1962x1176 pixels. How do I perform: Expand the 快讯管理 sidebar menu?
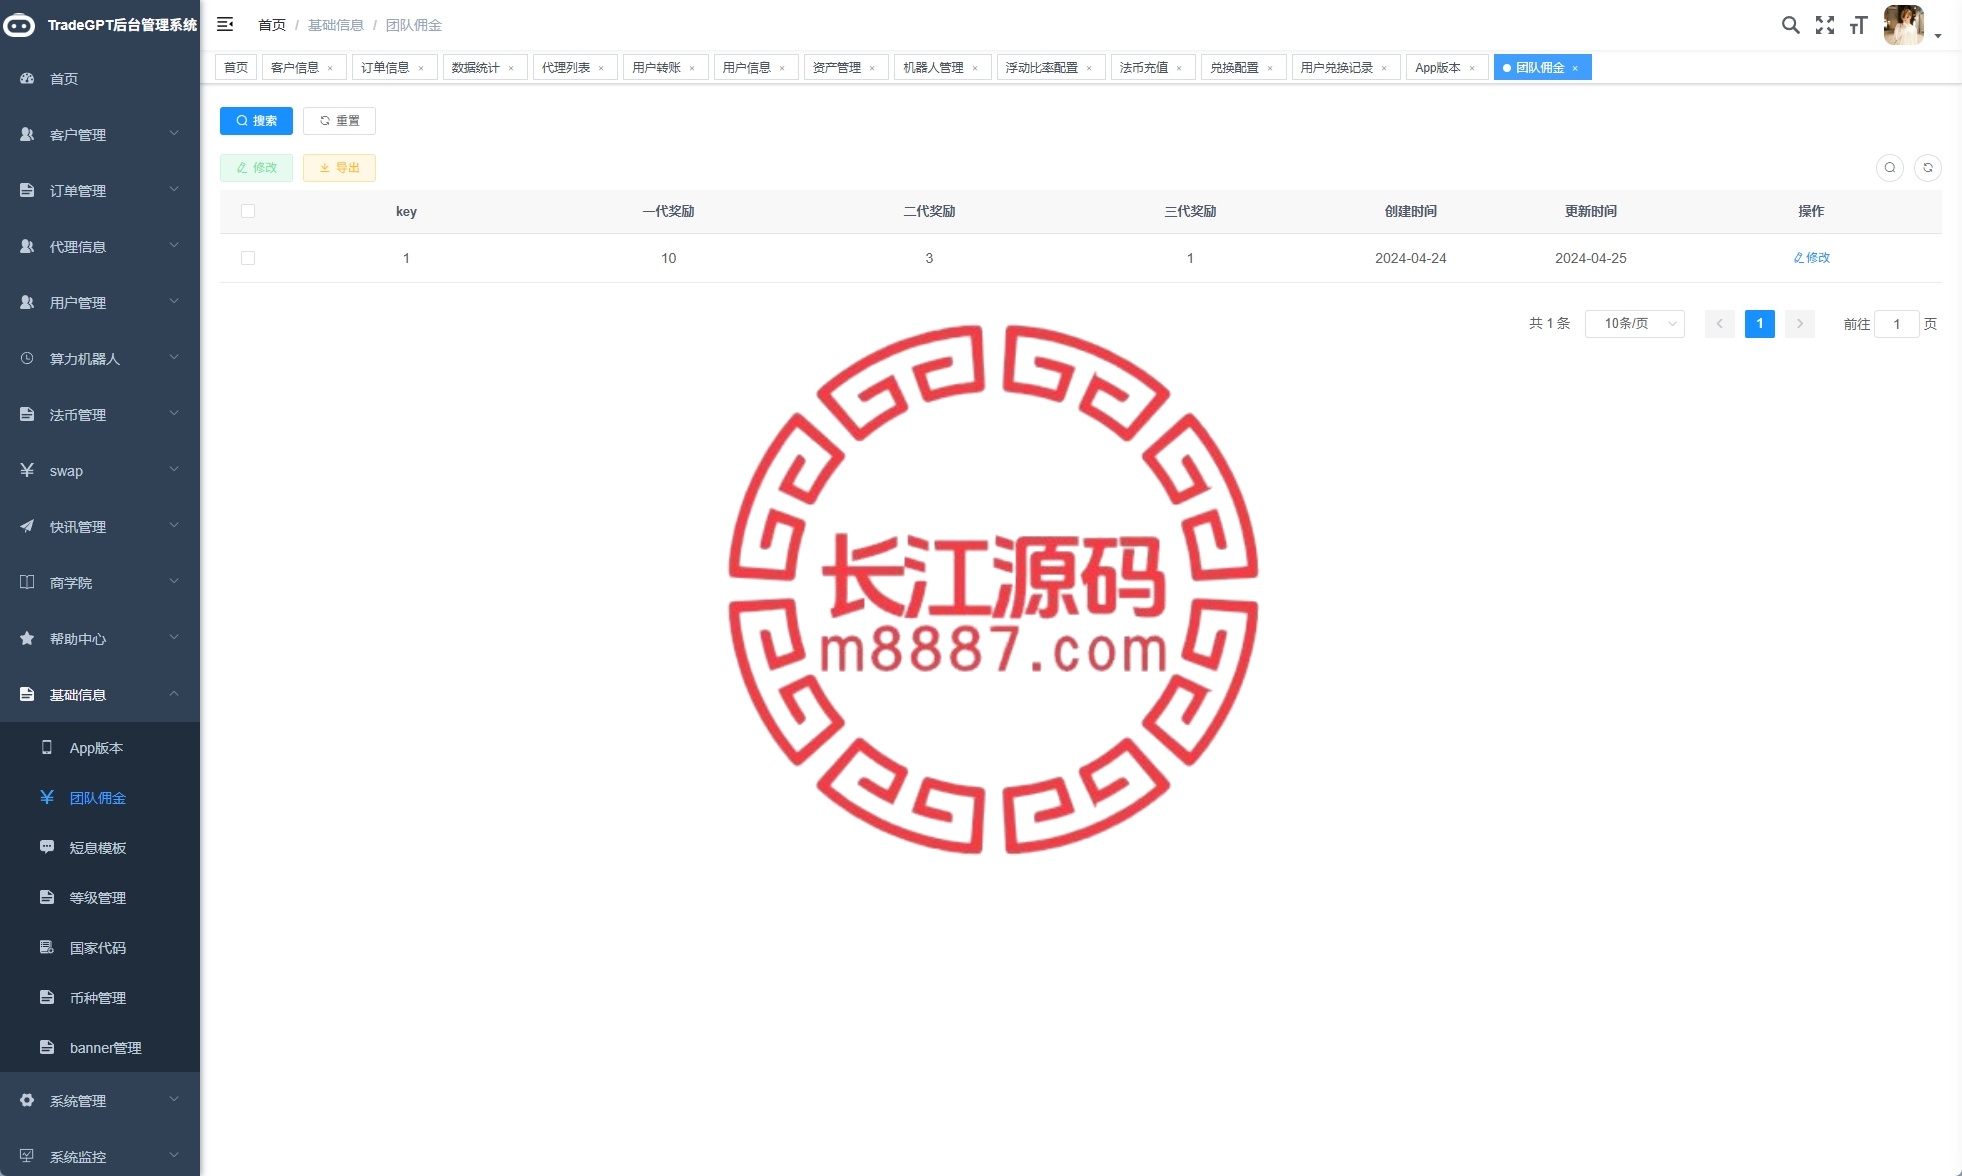tap(100, 527)
